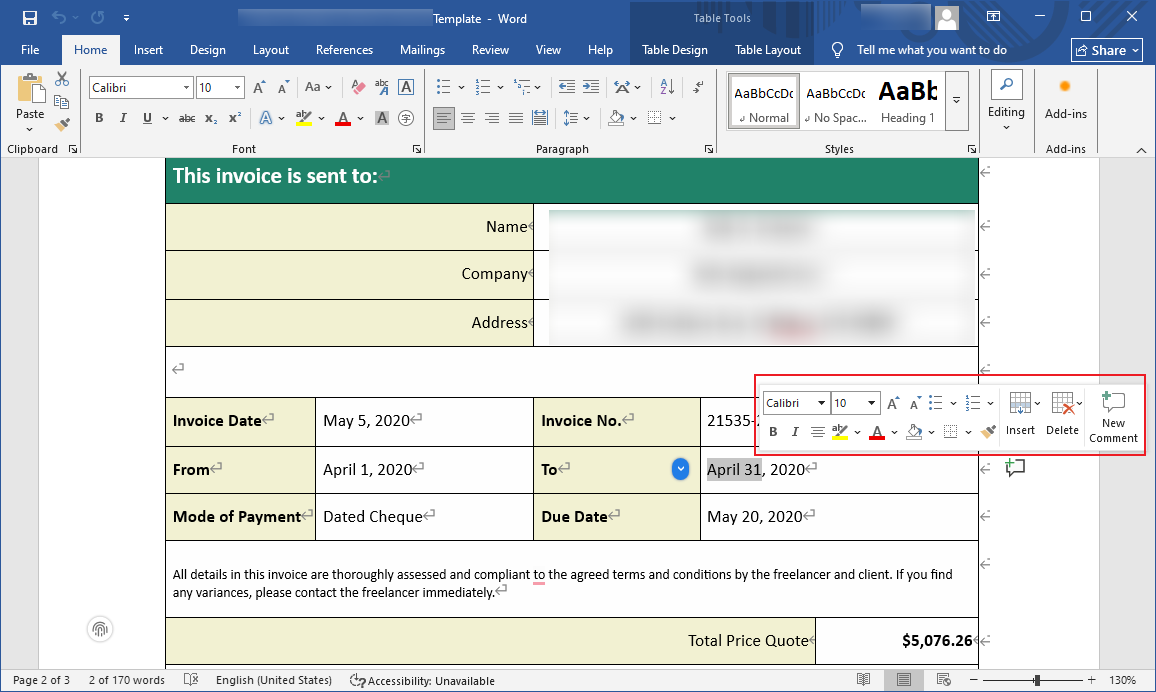This screenshot has height=692, width=1156.
Task: Toggle Underline in the Font group
Action: (146, 118)
